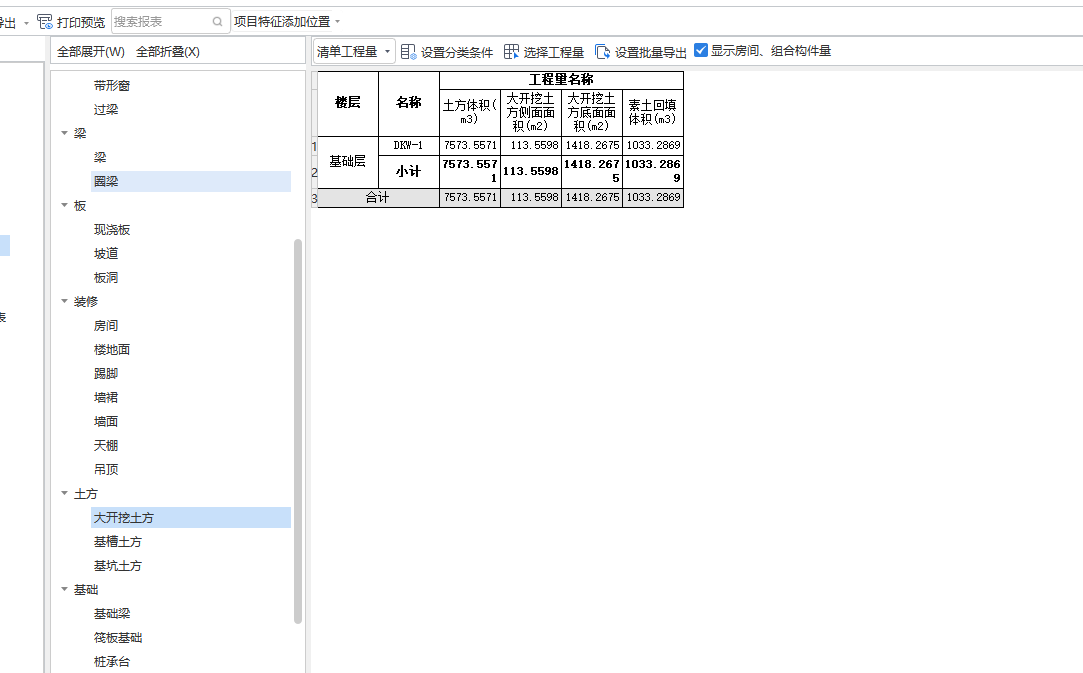Select 墙面 in the tree

click(106, 421)
